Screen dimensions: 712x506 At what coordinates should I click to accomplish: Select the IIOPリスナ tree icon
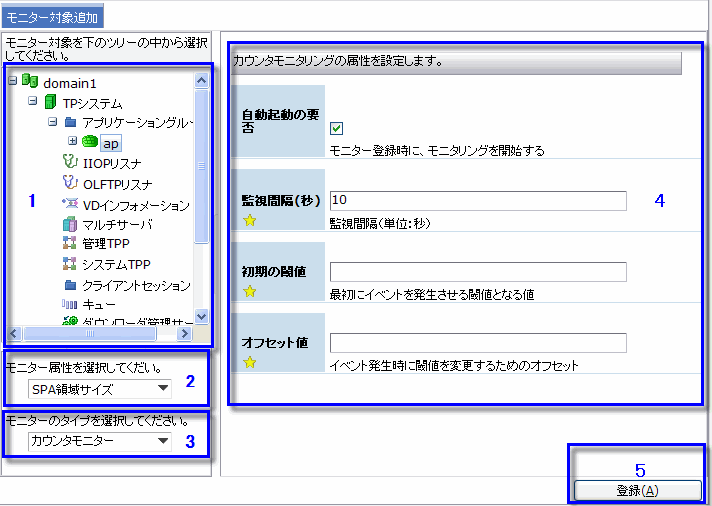(70, 163)
